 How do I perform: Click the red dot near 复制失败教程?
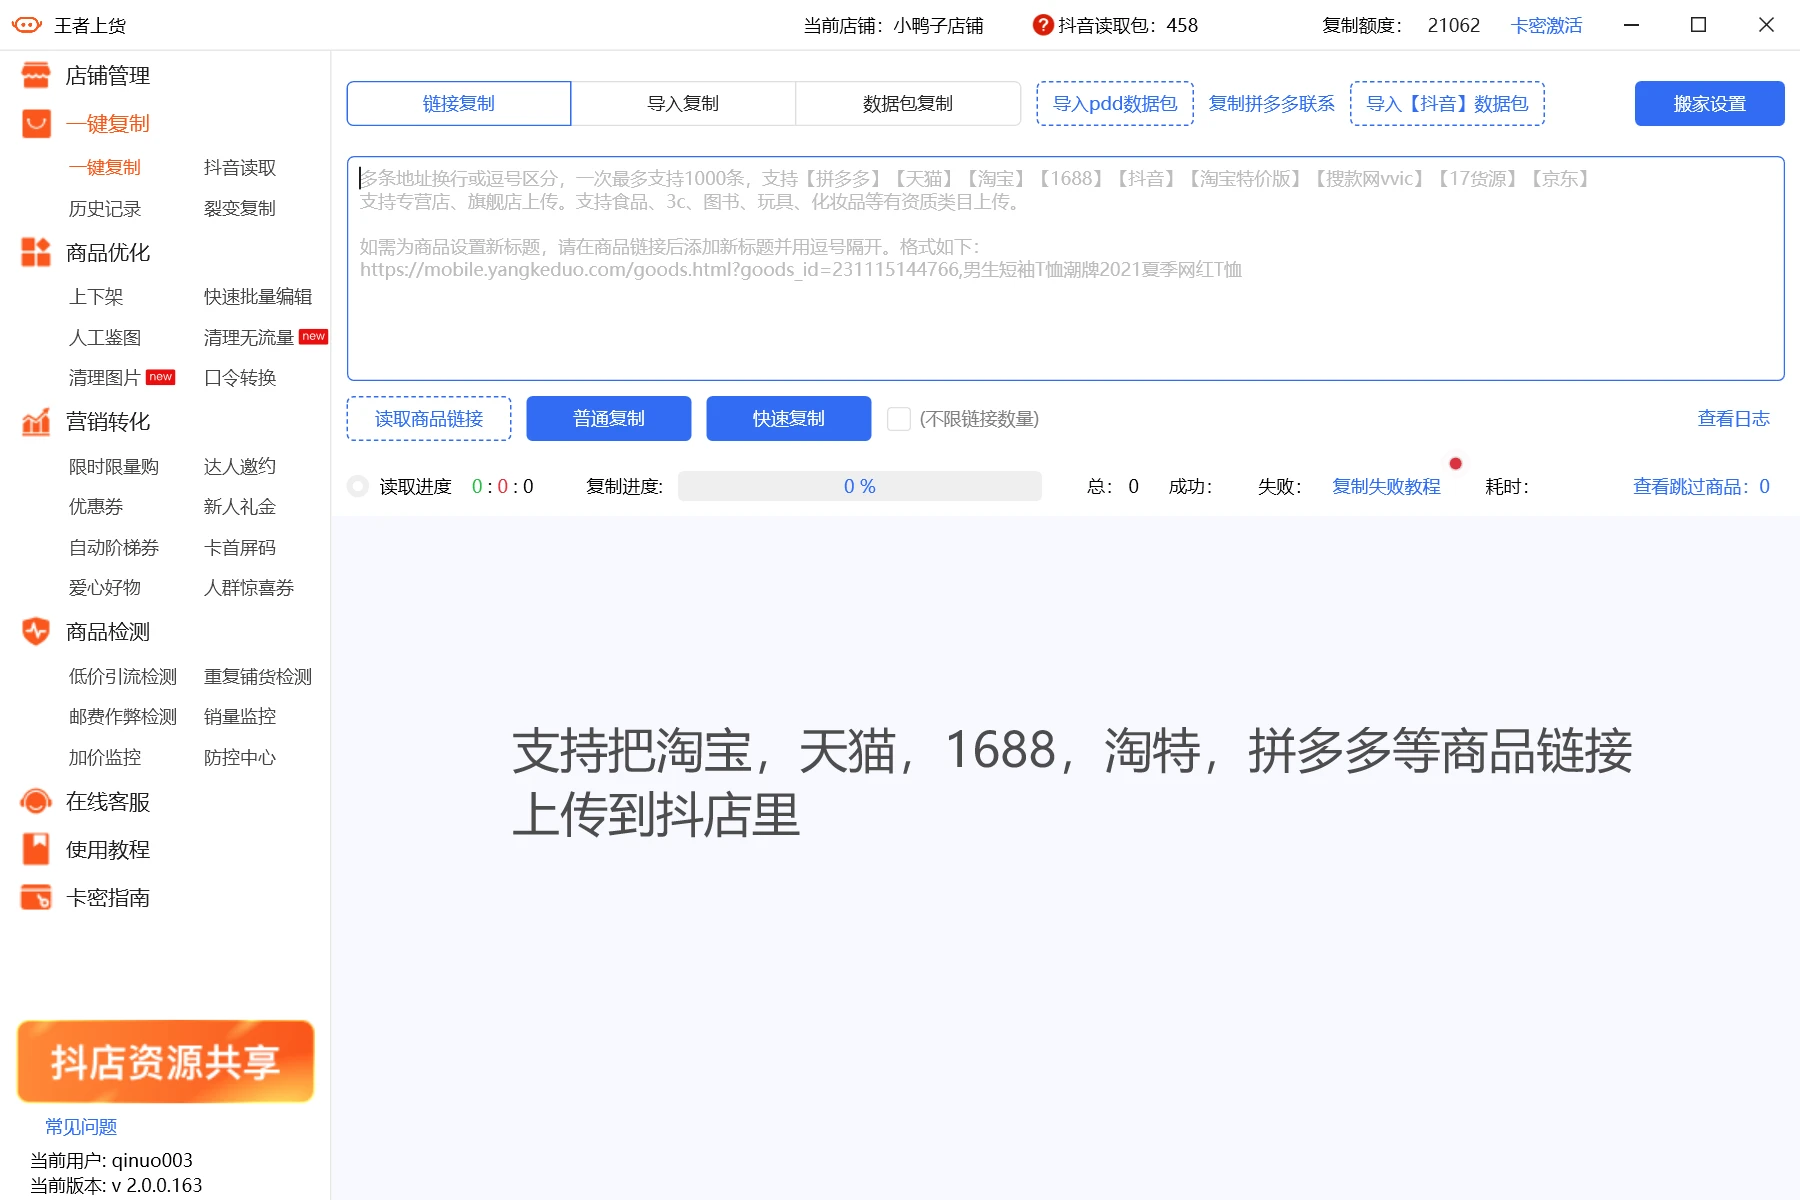coord(1456,463)
